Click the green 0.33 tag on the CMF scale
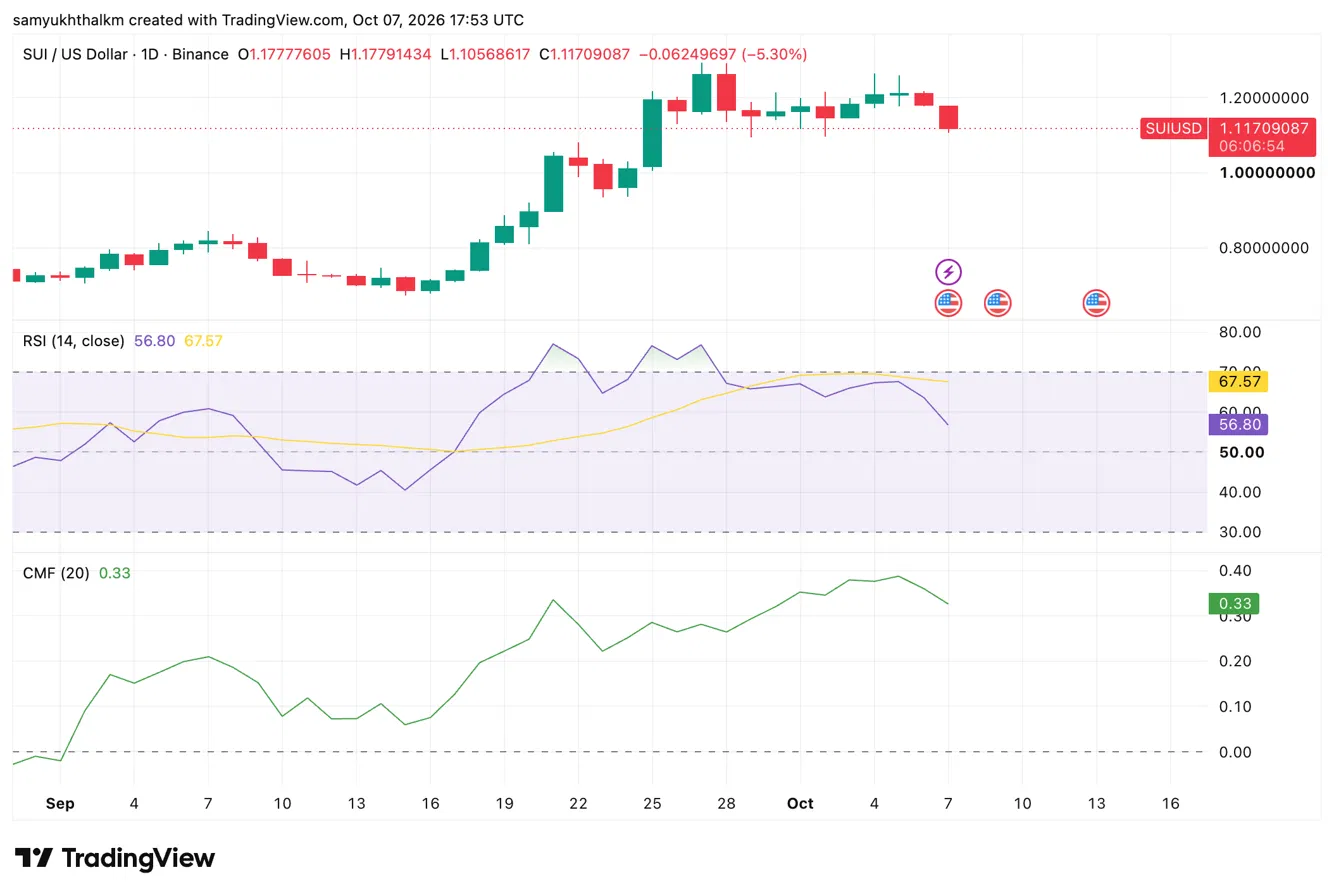The height and width of the screenshot is (896, 1334). (x=1233, y=603)
